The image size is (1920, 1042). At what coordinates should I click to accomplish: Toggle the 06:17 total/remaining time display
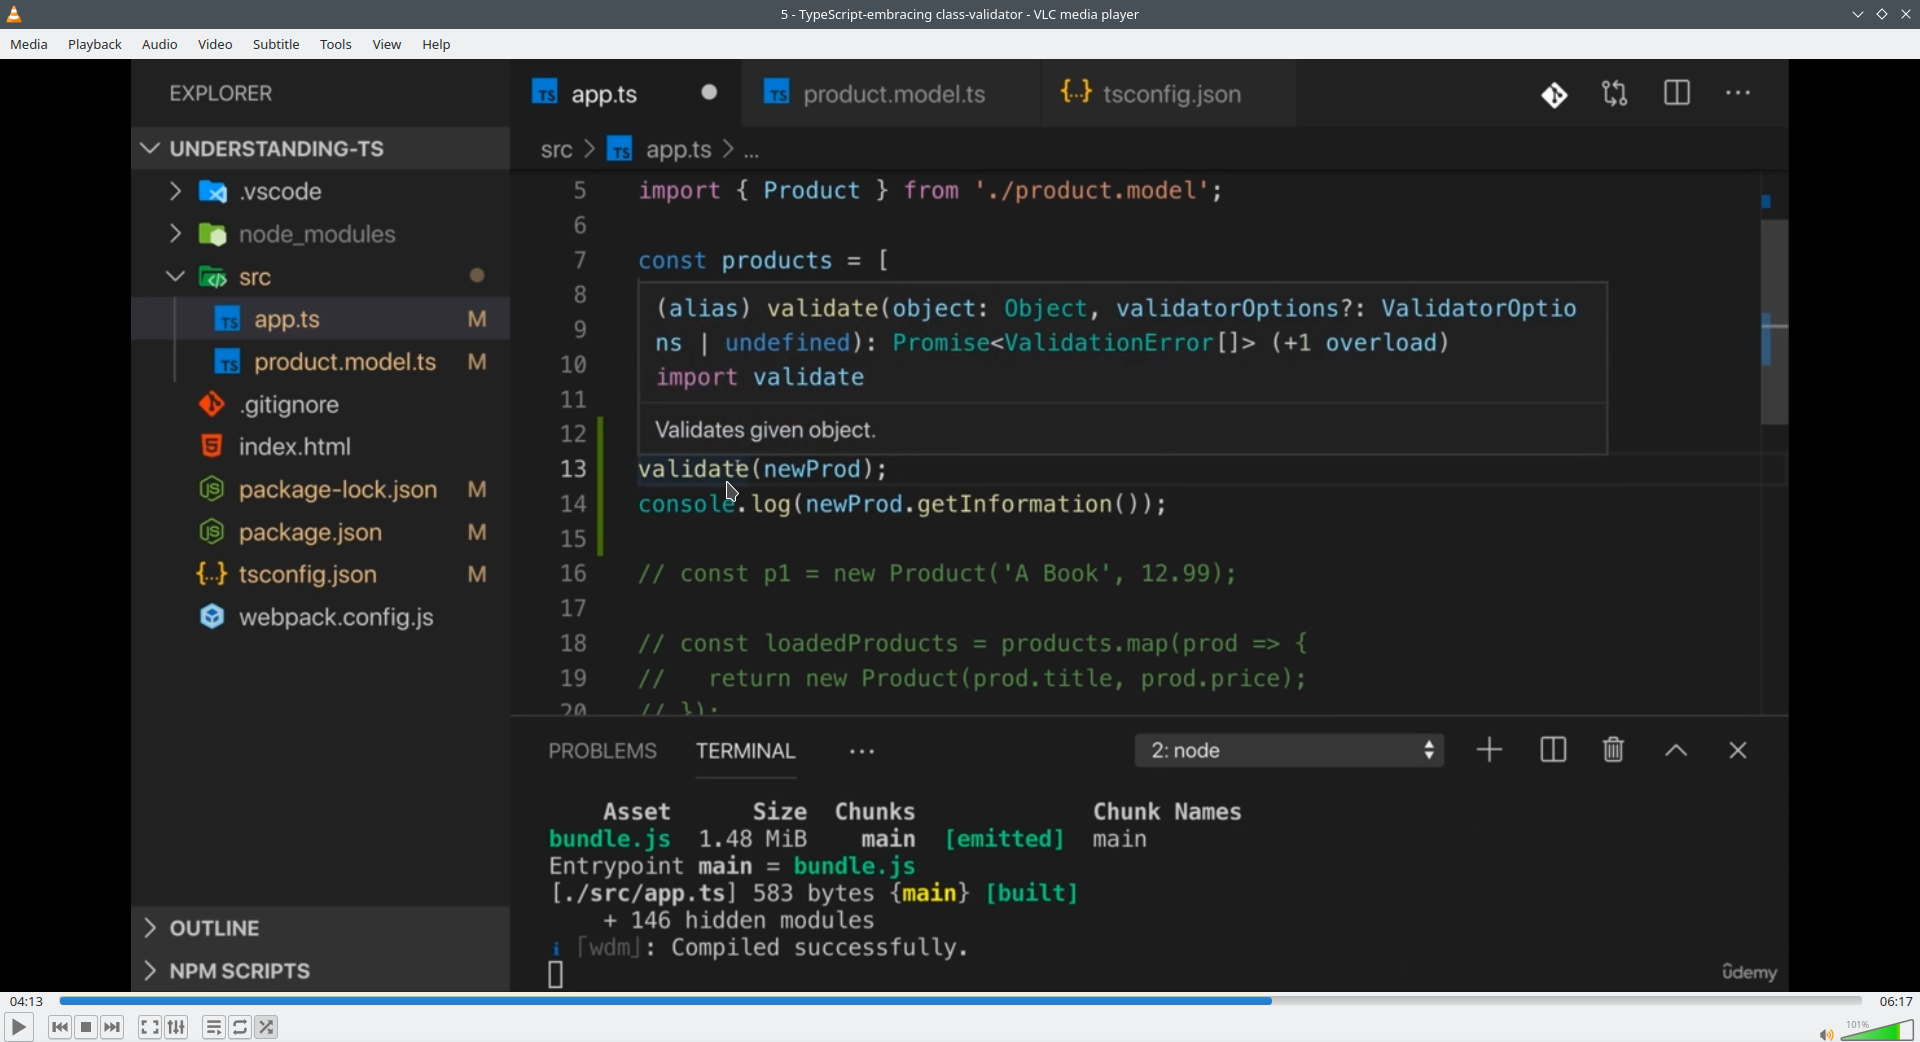1895,1001
